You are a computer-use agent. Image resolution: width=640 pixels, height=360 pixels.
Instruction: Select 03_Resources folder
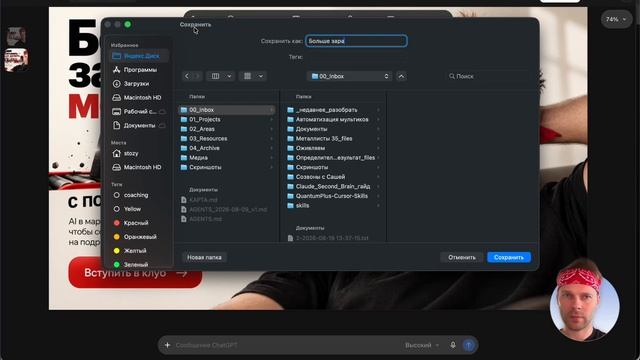tap(227, 139)
